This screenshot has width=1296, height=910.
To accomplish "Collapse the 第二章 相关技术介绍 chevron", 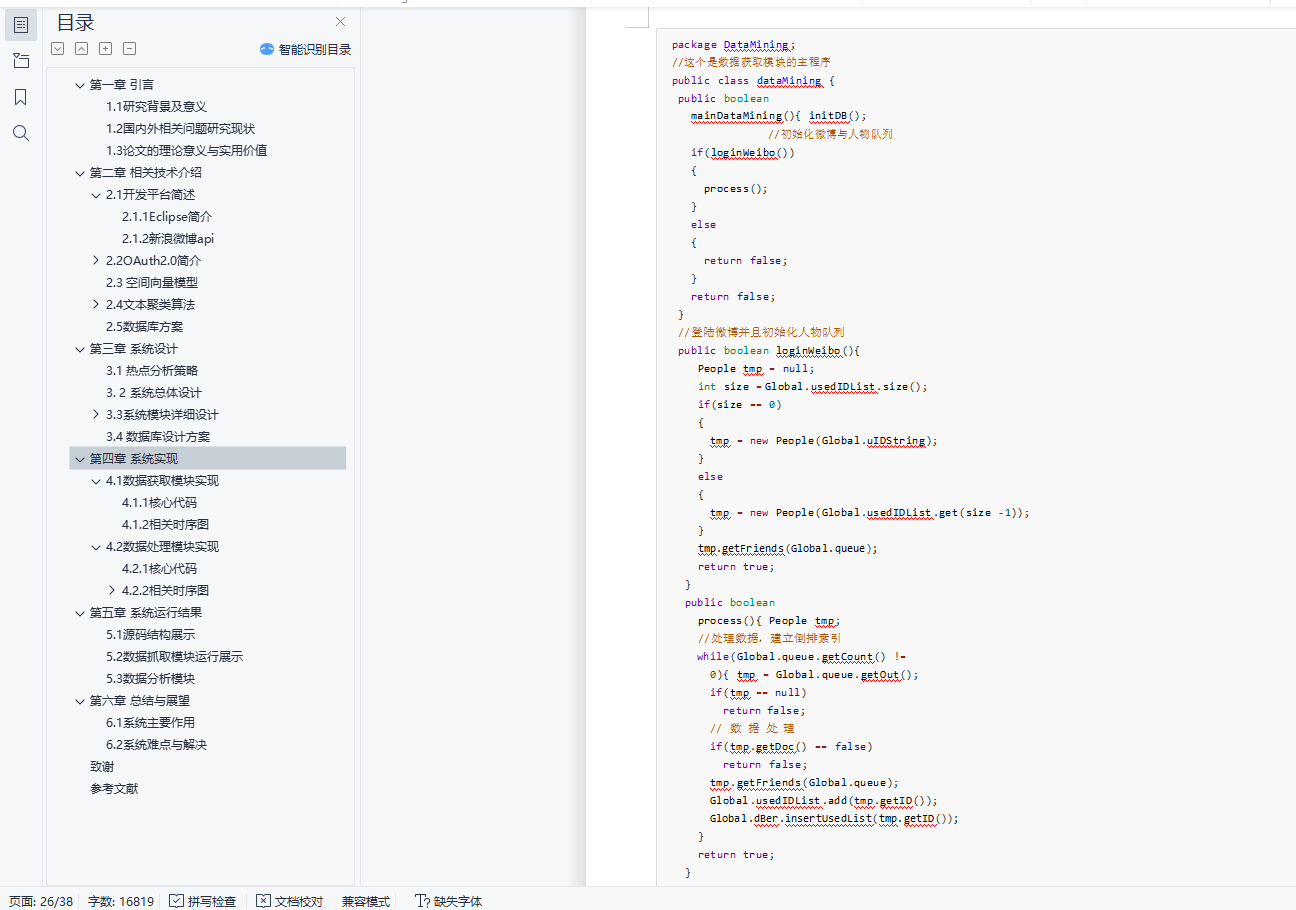I will [80, 173].
